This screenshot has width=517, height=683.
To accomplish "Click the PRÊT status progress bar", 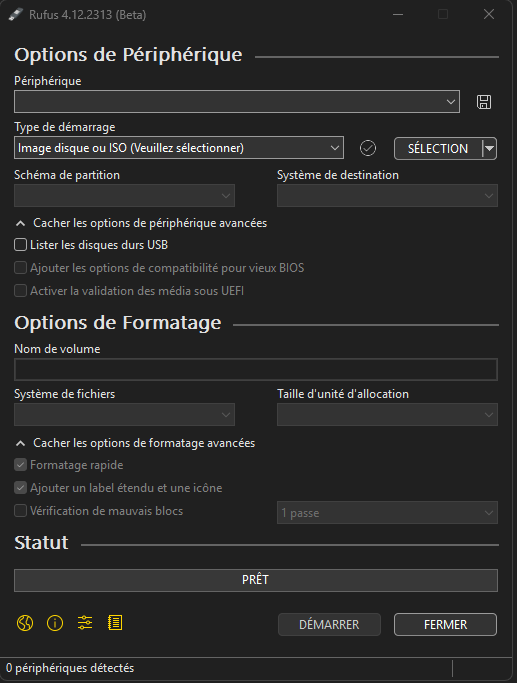I will [256, 580].
